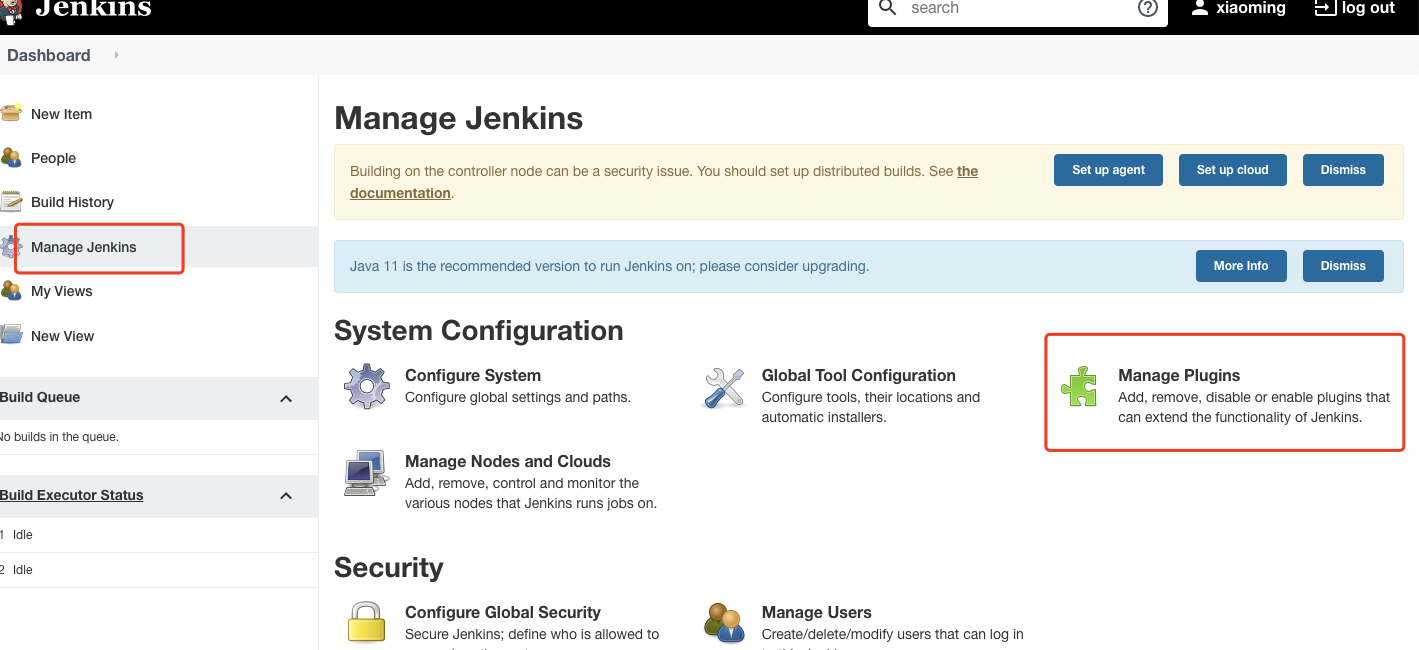
Task: Open Configure System via the gear icon
Action: (366, 385)
